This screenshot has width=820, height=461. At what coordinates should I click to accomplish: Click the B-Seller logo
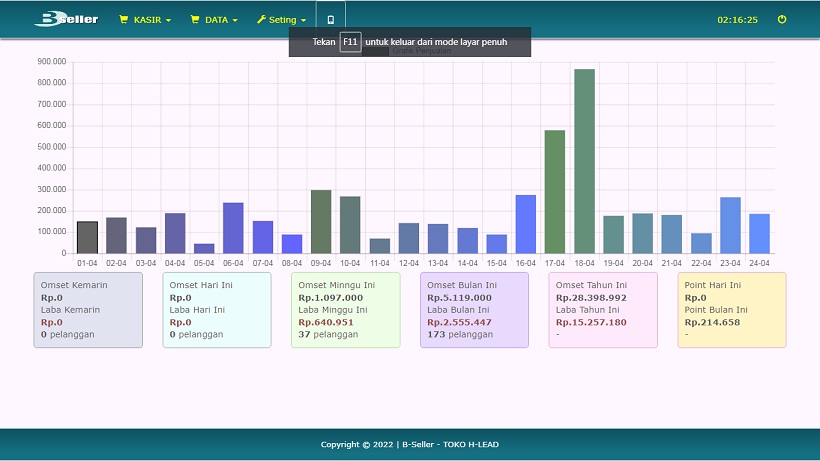click(x=66, y=19)
